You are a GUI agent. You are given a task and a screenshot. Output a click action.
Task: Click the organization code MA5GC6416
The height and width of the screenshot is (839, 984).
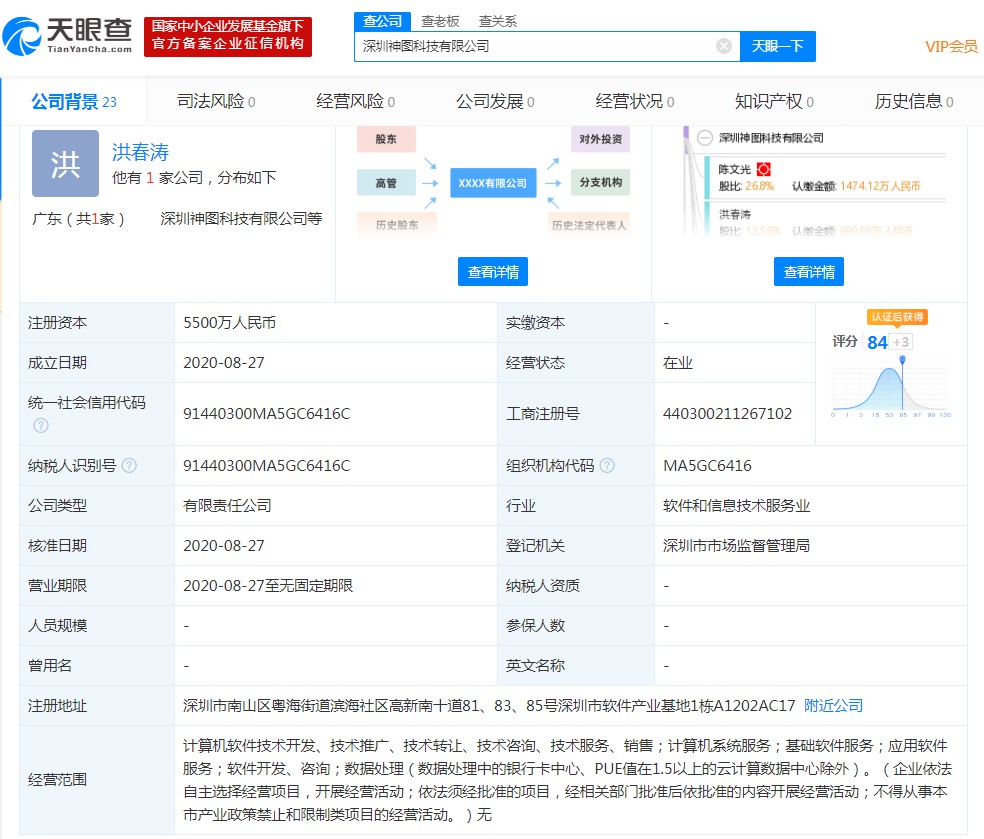point(707,466)
